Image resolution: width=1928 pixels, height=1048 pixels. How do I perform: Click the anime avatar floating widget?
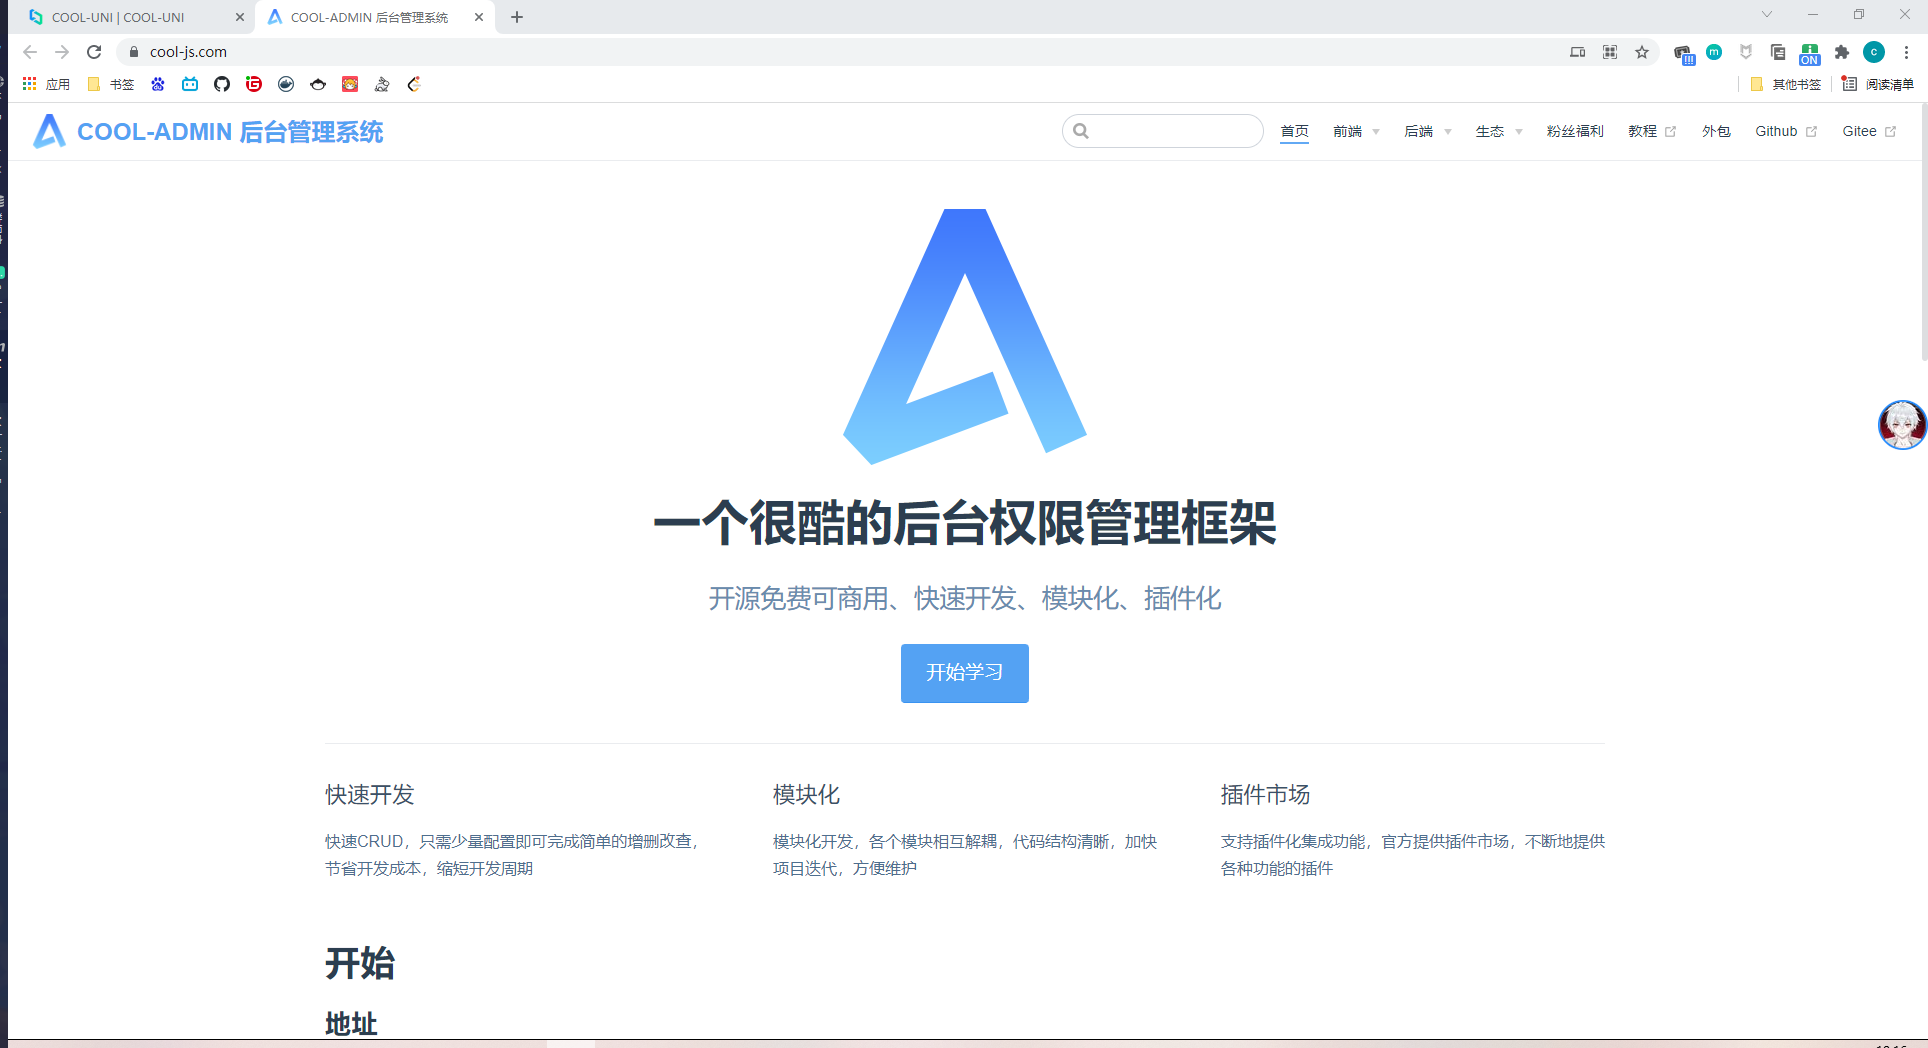click(1901, 425)
